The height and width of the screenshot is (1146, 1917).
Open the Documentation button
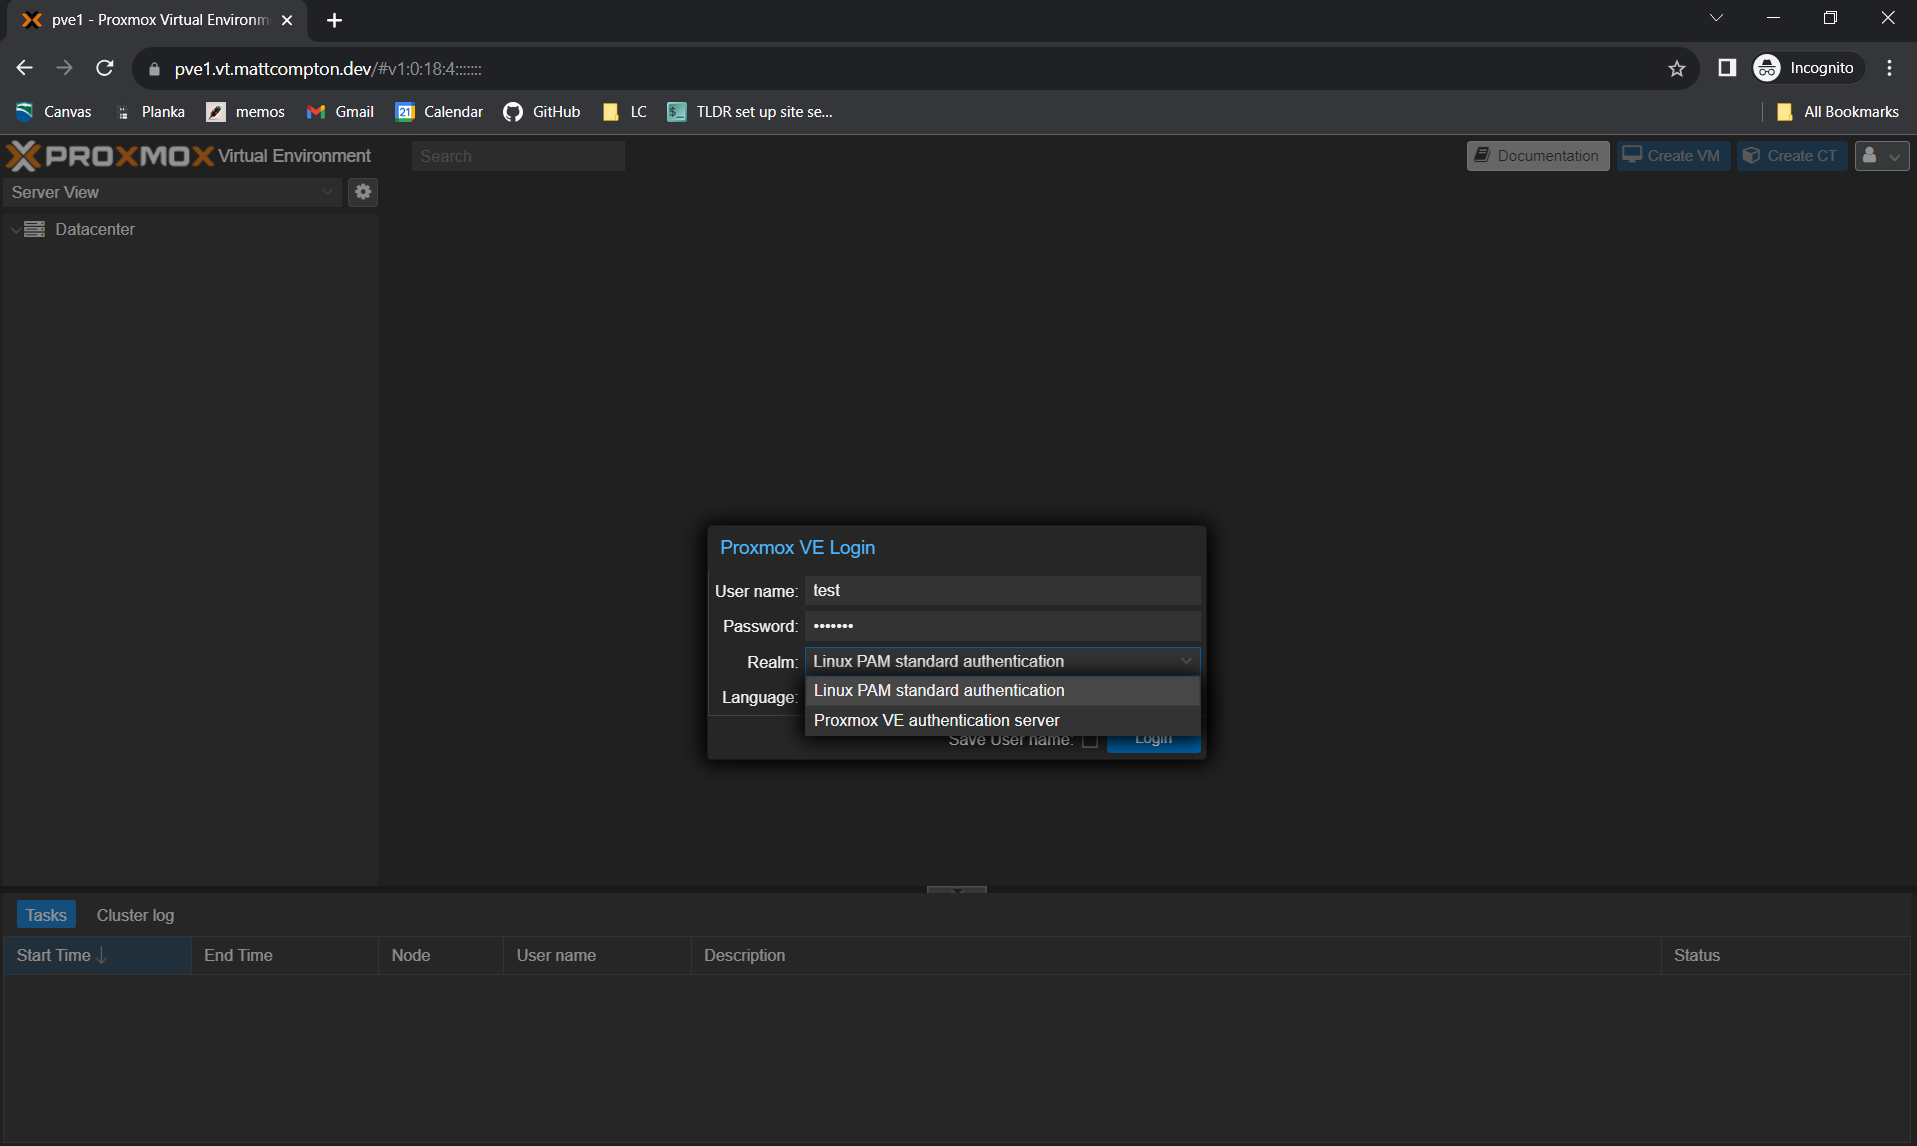pyautogui.click(x=1538, y=156)
